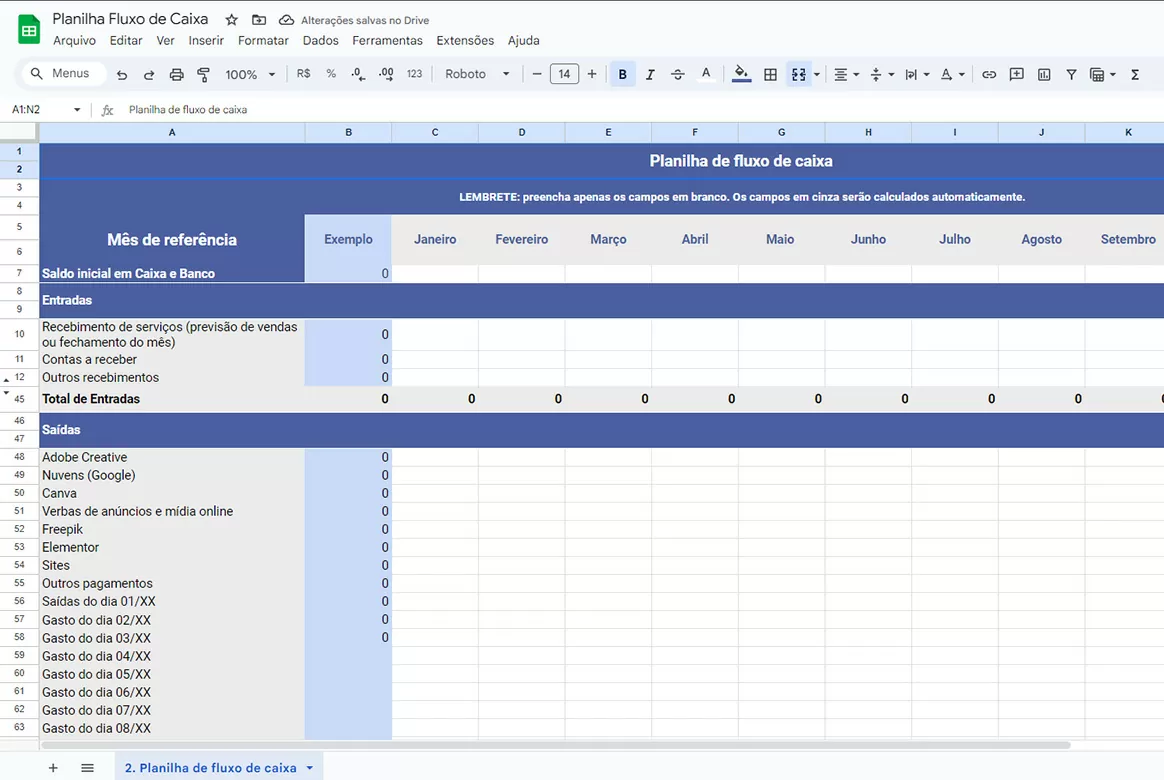Open the Ver menu
Viewport: 1164px width, 780px height.
(x=165, y=41)
